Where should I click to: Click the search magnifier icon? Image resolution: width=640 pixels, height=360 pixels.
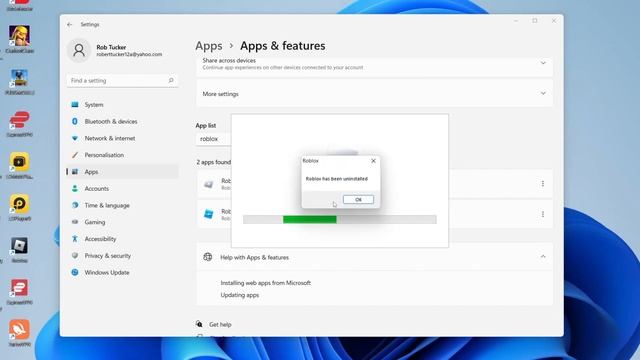coord(171,80)
